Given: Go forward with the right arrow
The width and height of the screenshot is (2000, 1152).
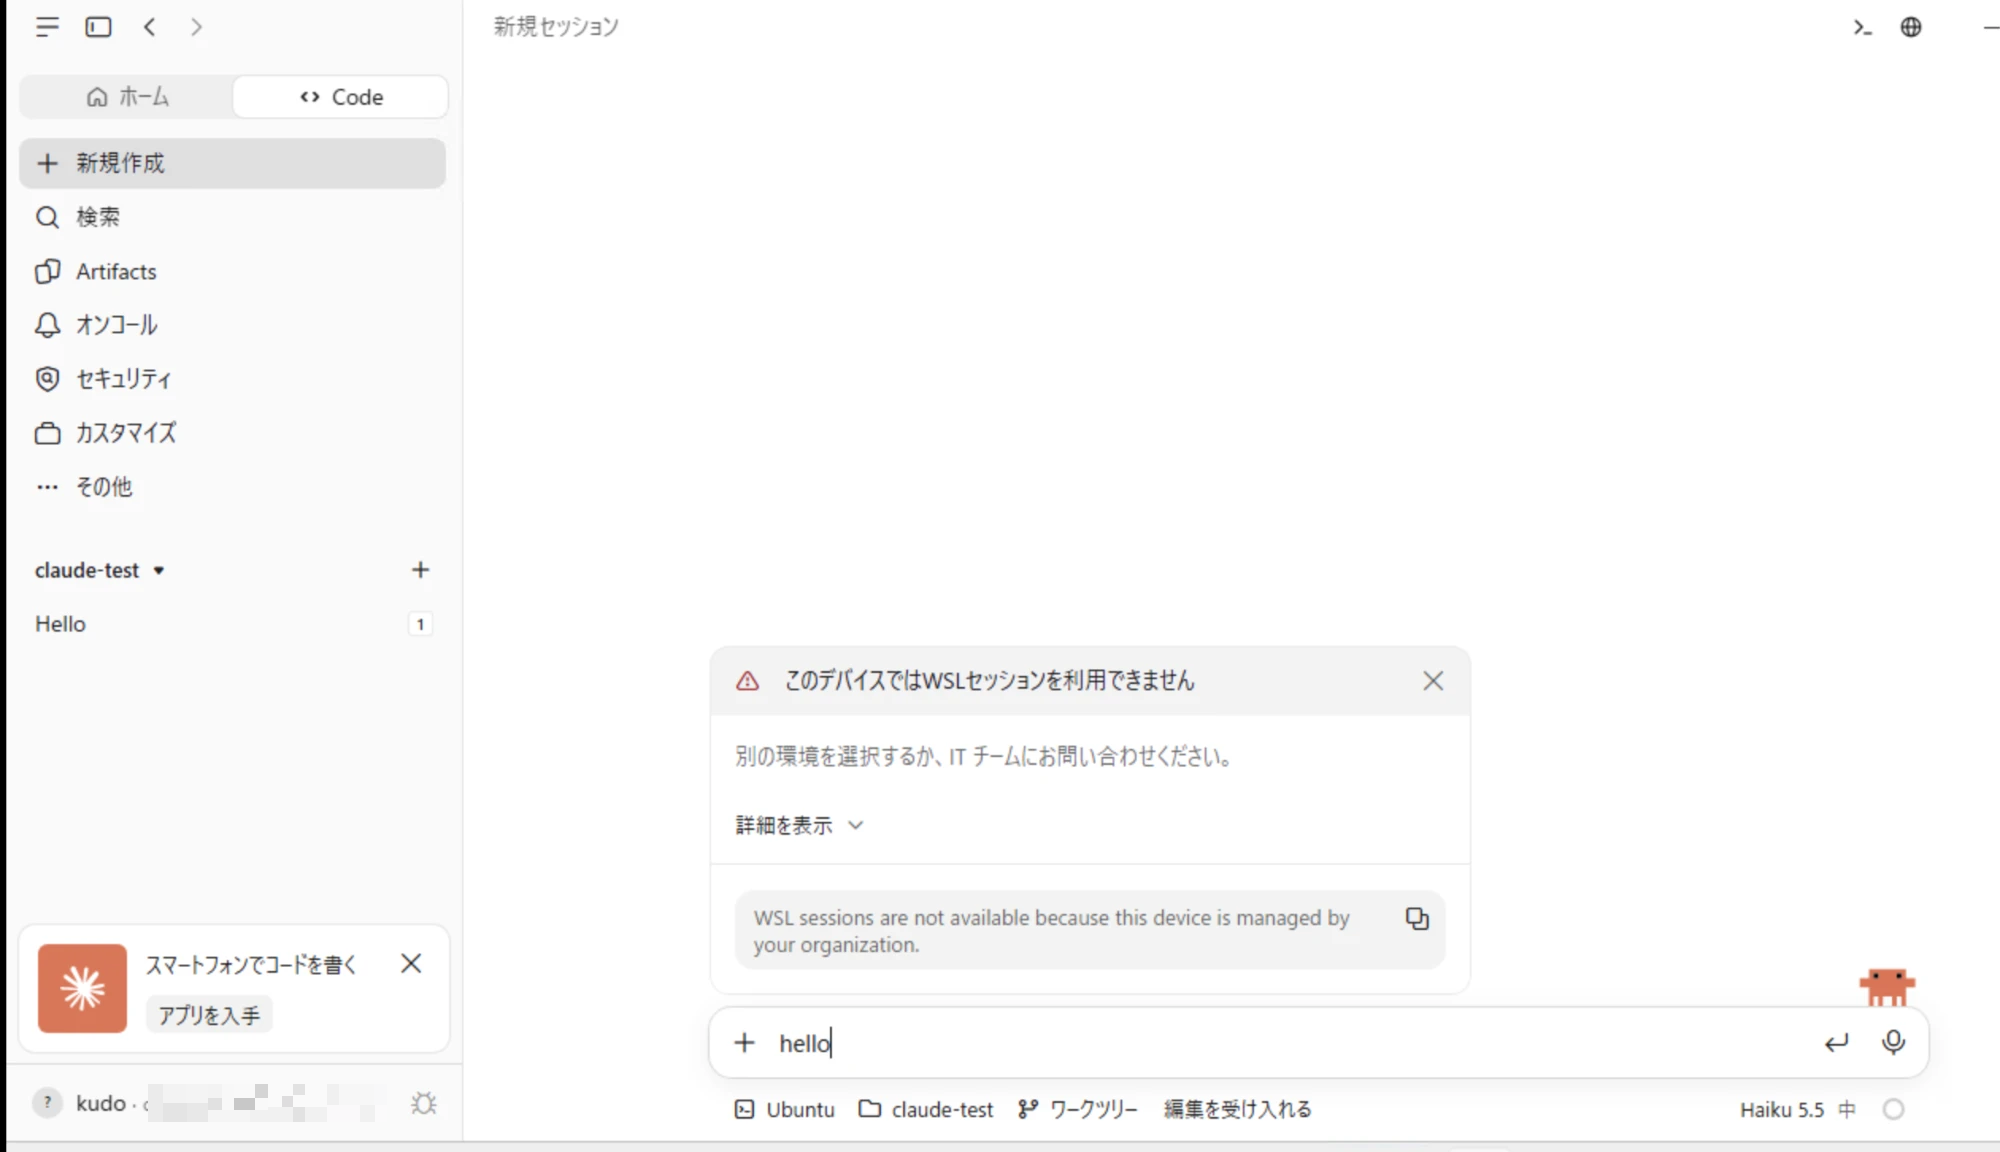Looking at the screenshot, I should (196, 27).
